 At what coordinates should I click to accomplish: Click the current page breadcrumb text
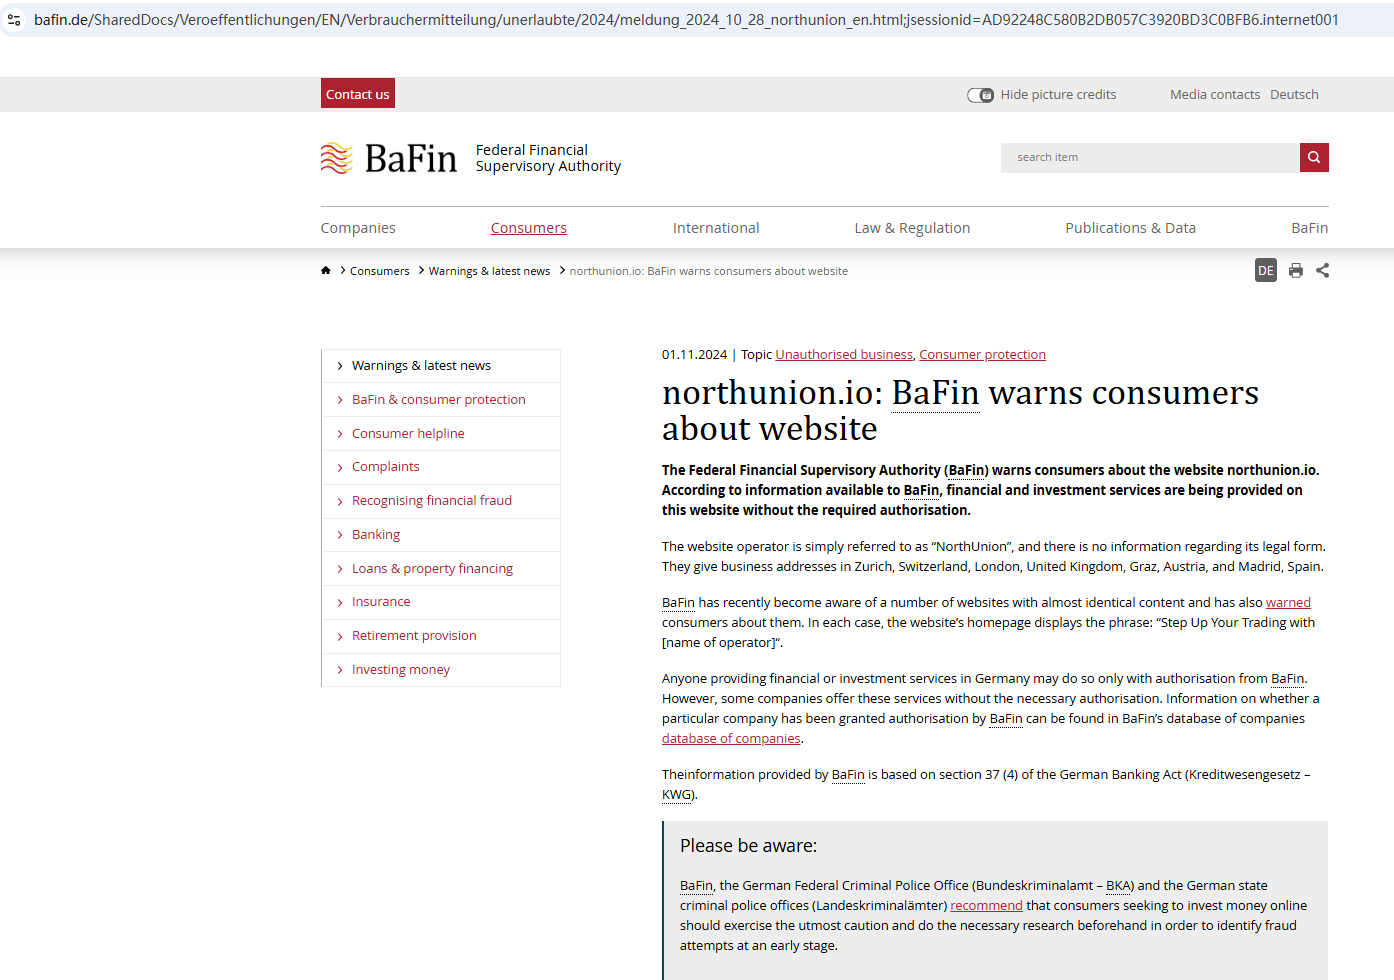(x=709, y=271)
